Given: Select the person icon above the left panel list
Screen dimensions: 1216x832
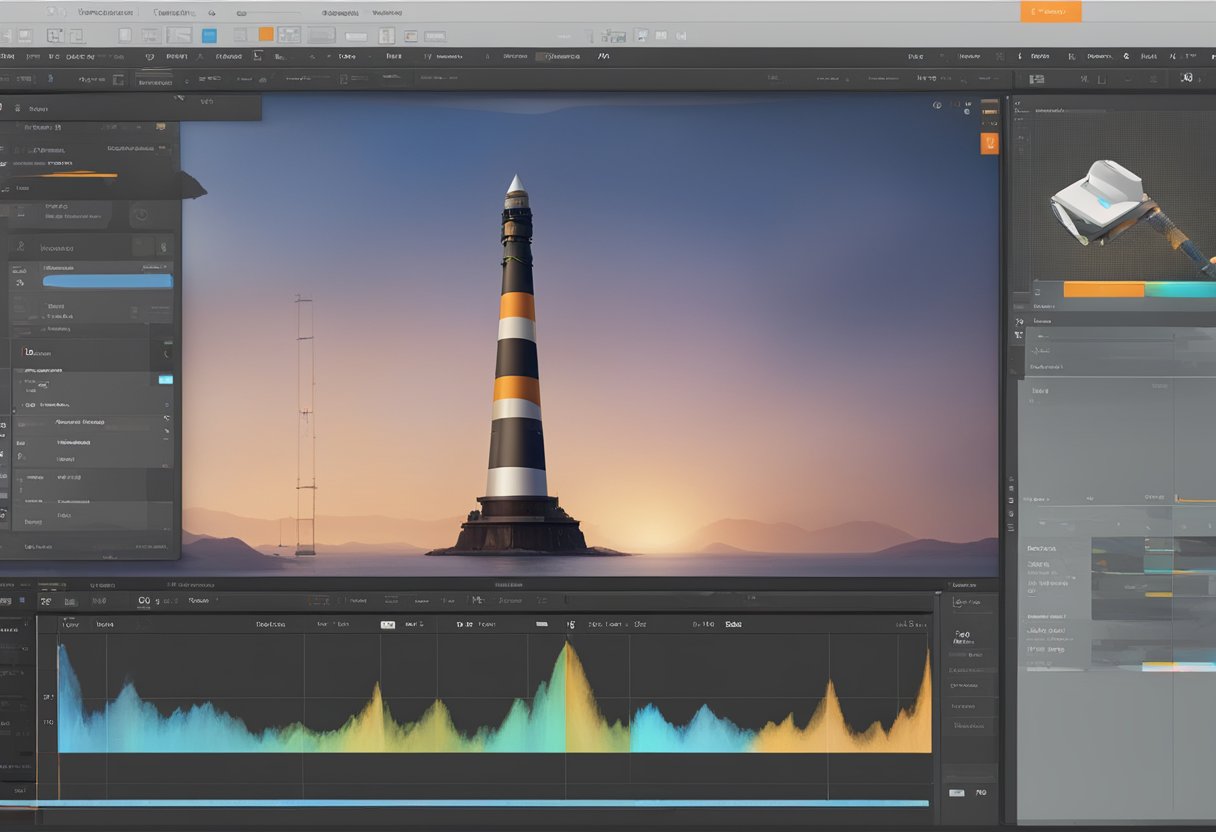Looking at the screenshot, I should (x=20, y=244).
